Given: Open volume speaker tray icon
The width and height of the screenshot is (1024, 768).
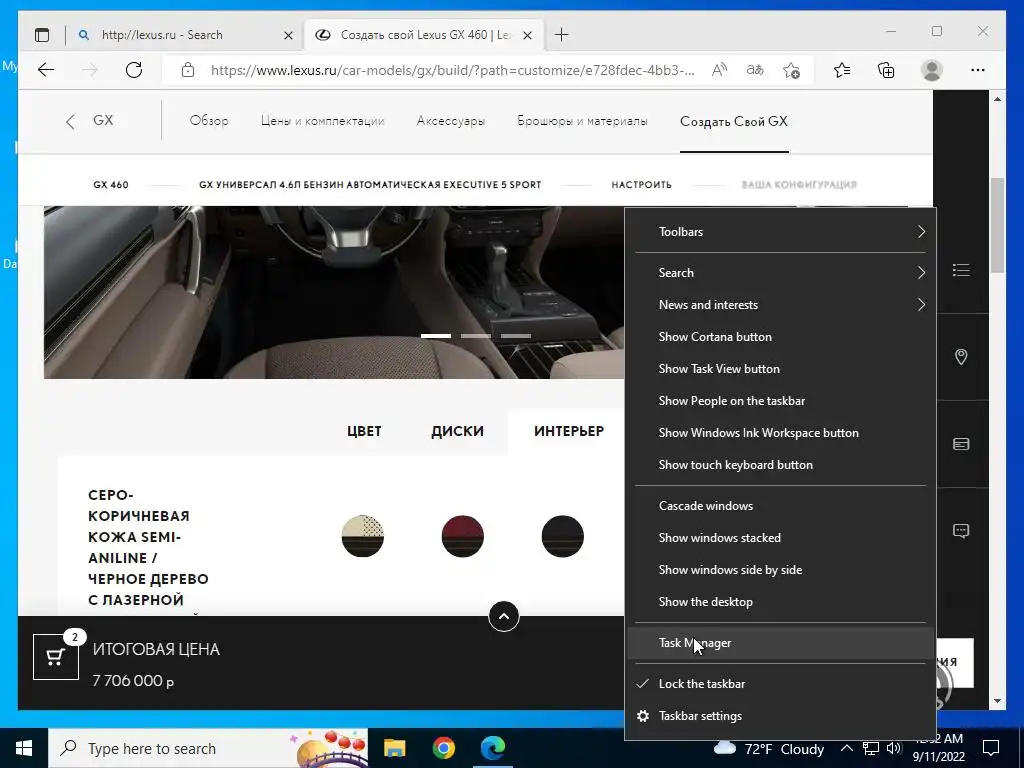Looking at the screenshot, I should coord(894,748).
